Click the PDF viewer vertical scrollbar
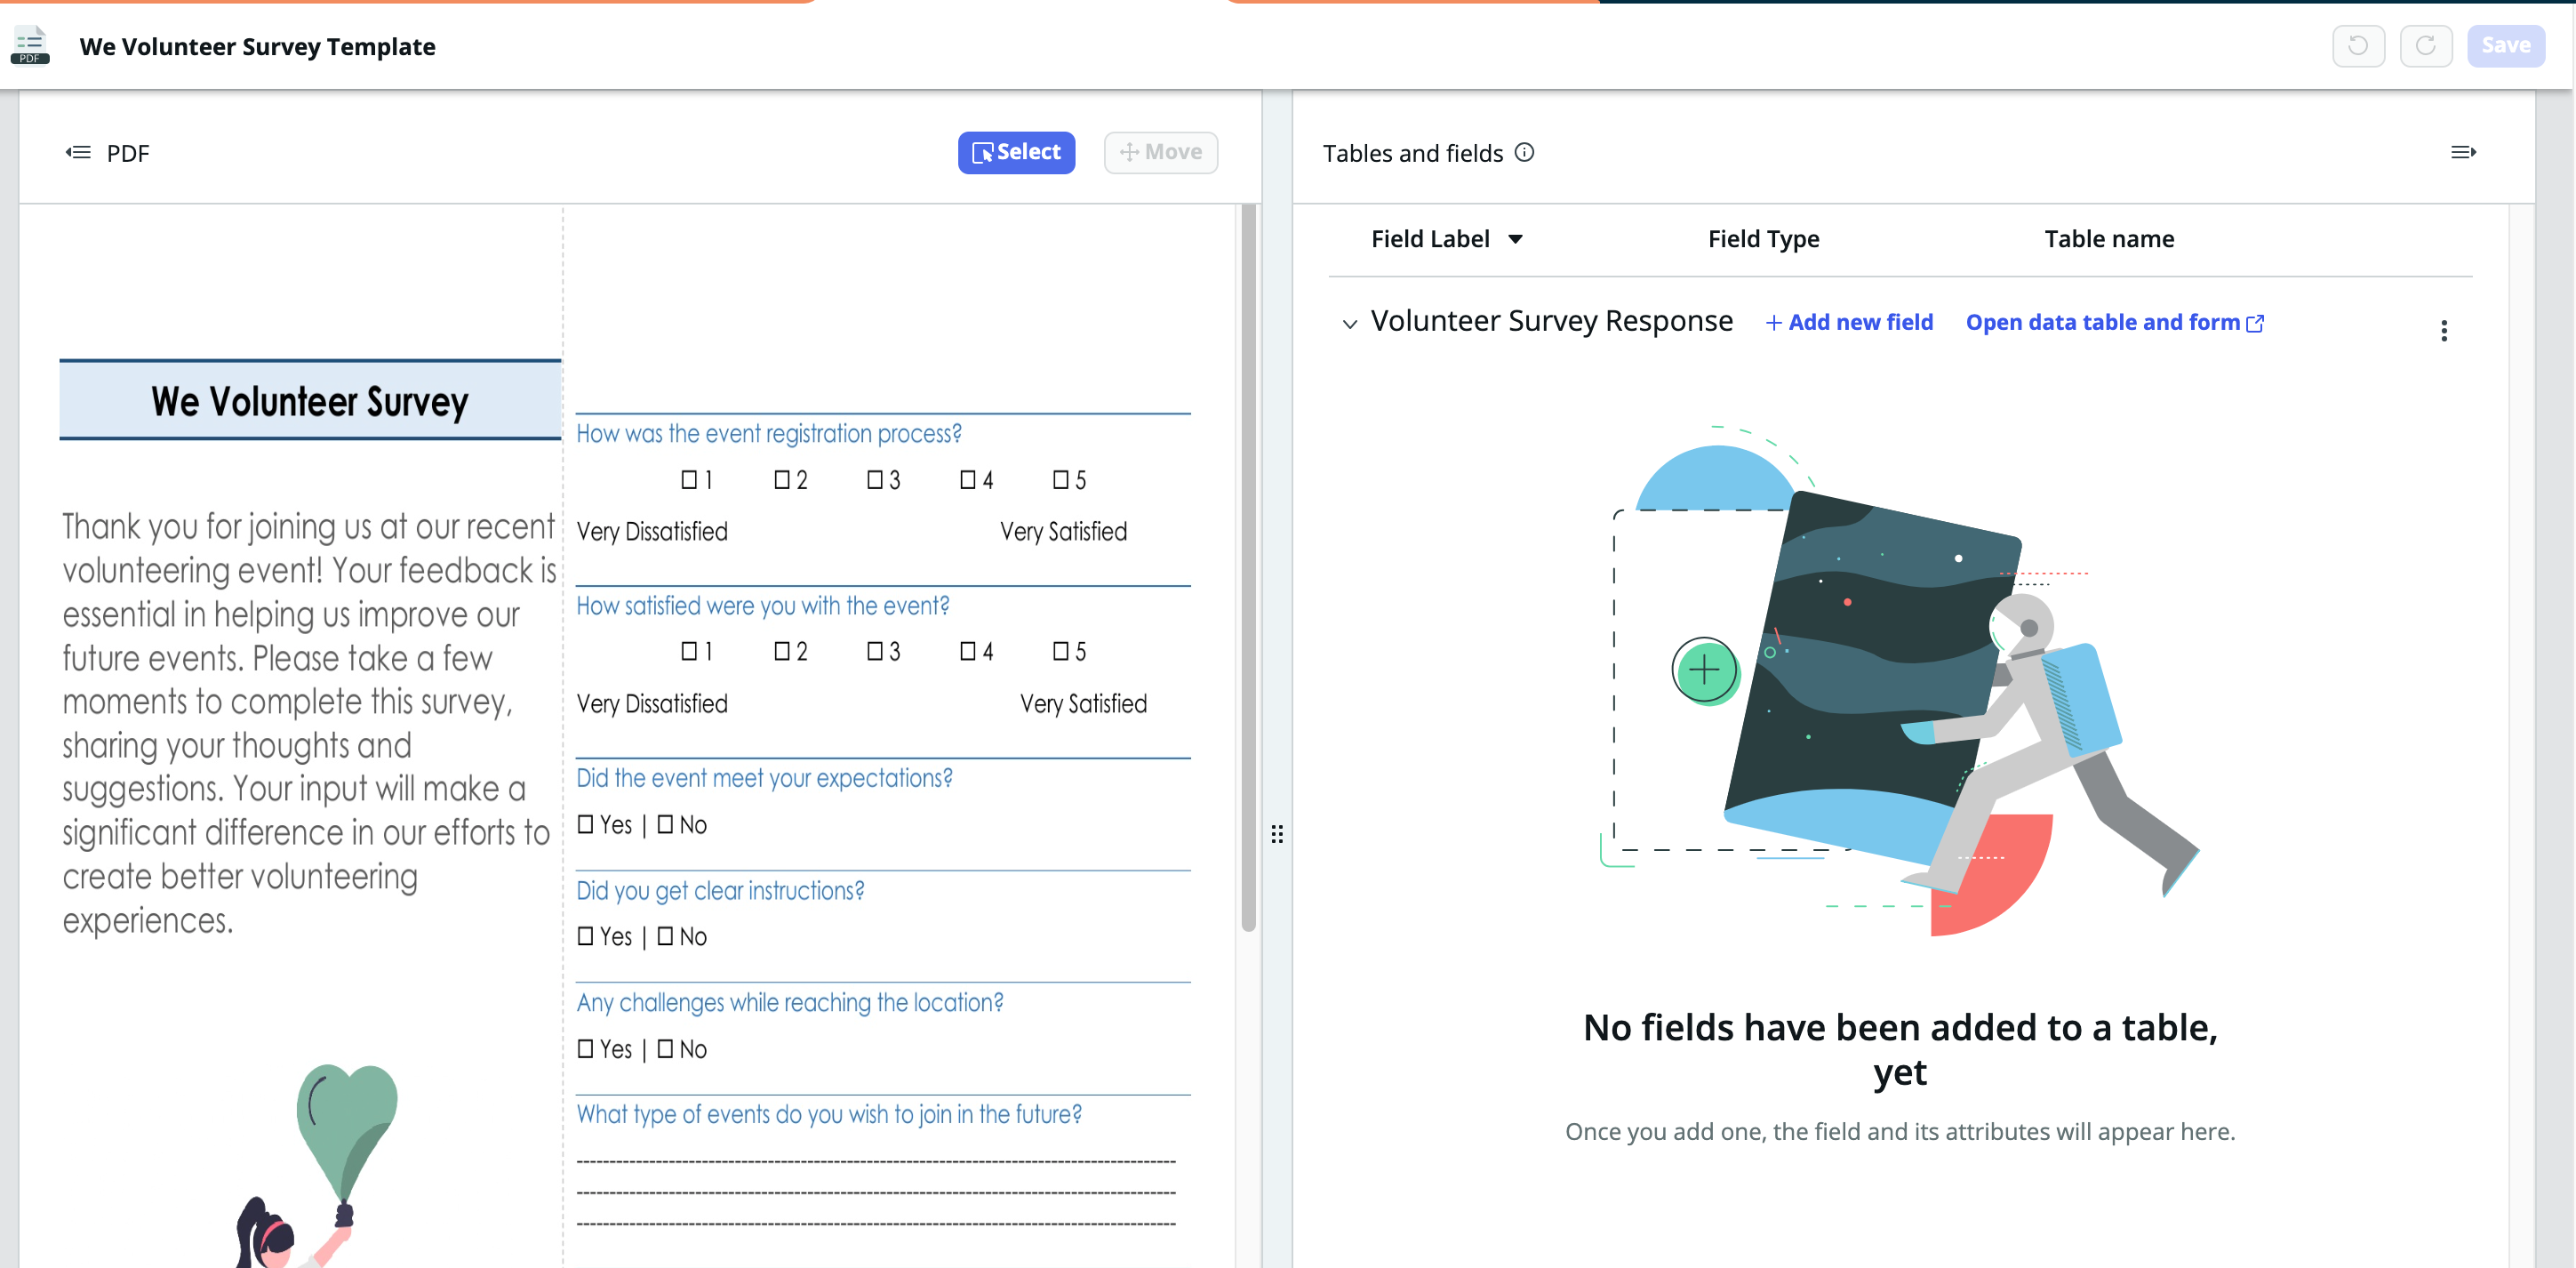This screenshot has width=2576, height=1268. click(1248, 568)
